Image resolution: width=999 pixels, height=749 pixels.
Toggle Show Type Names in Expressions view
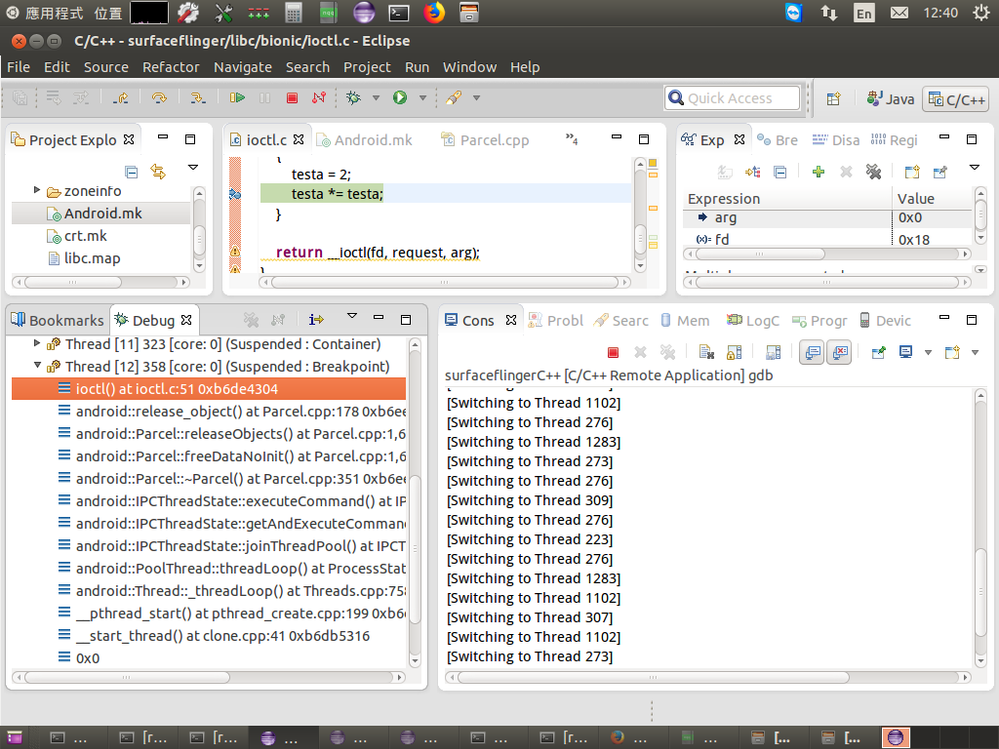(725, 171)
